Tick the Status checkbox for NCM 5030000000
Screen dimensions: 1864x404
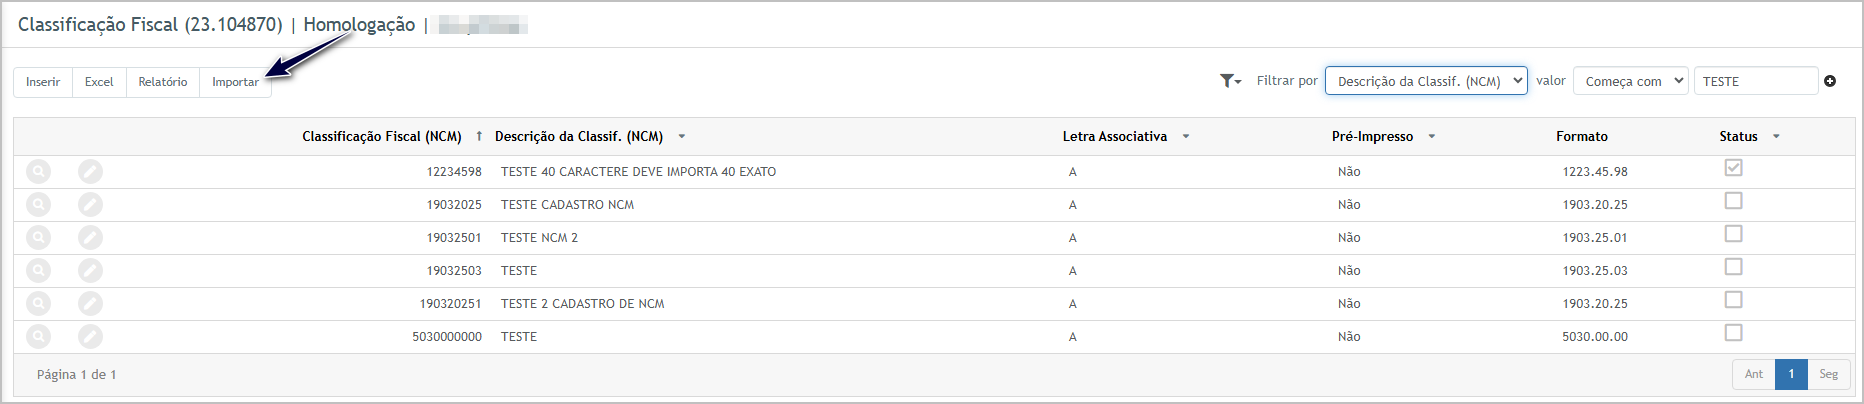1733,333
